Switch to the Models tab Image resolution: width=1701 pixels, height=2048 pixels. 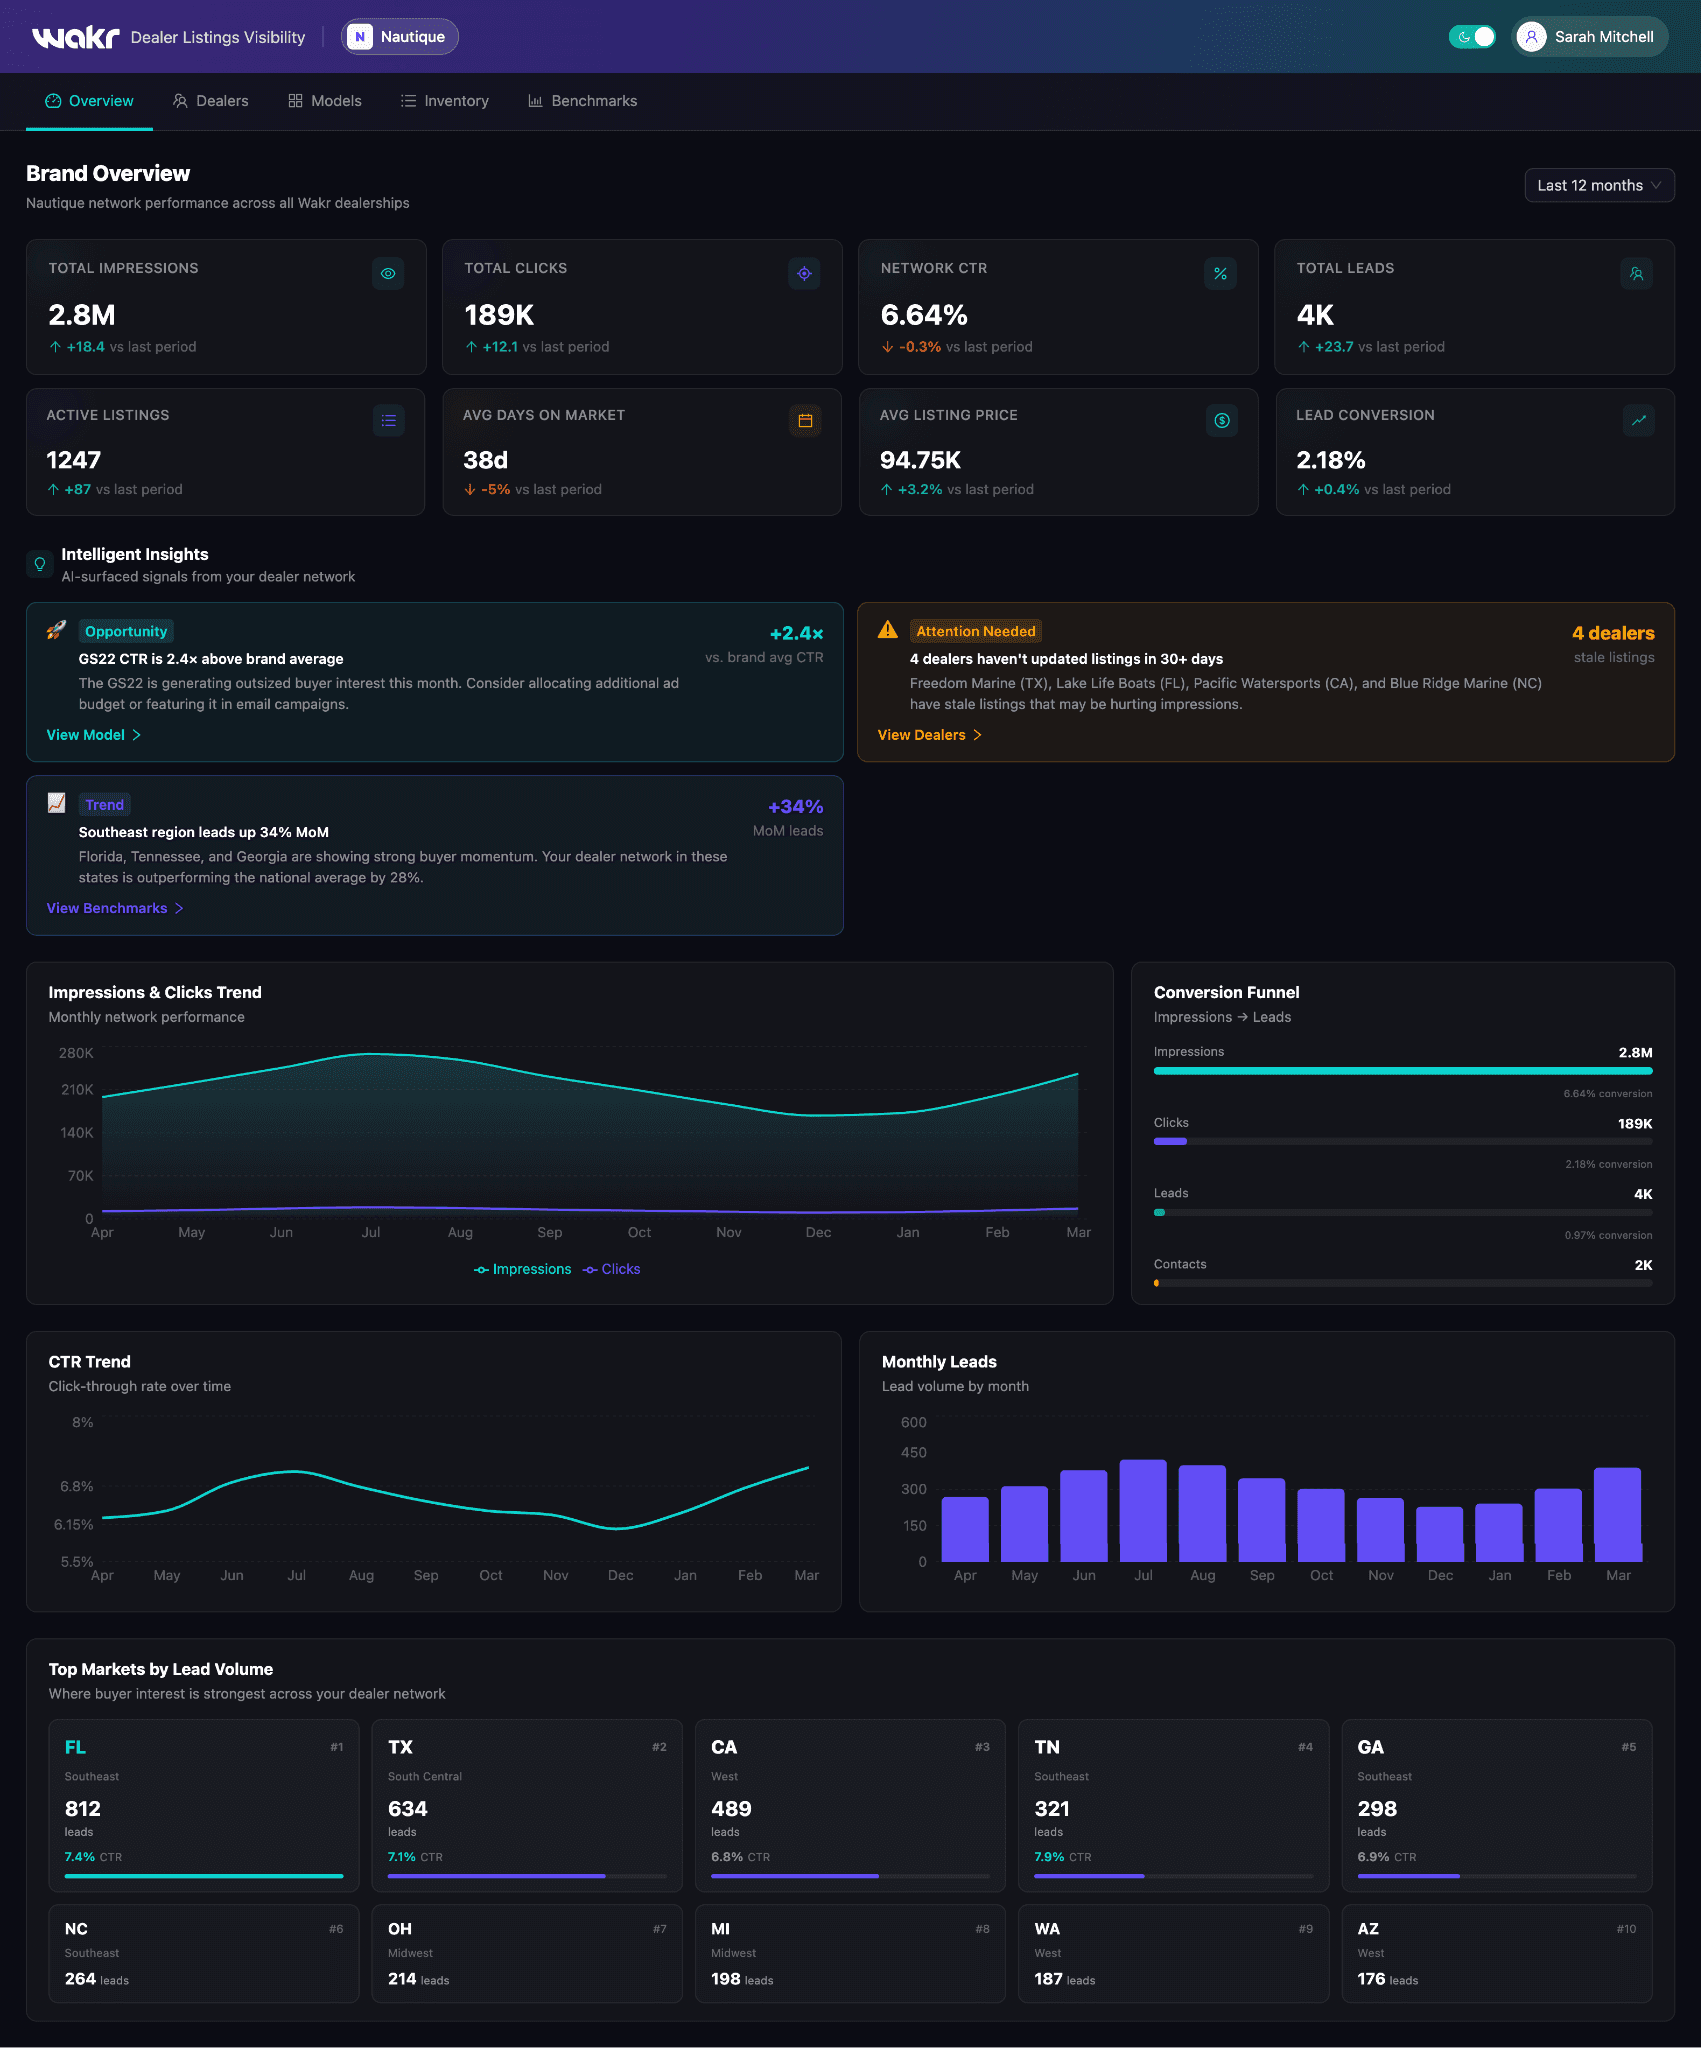coord(325,101)
